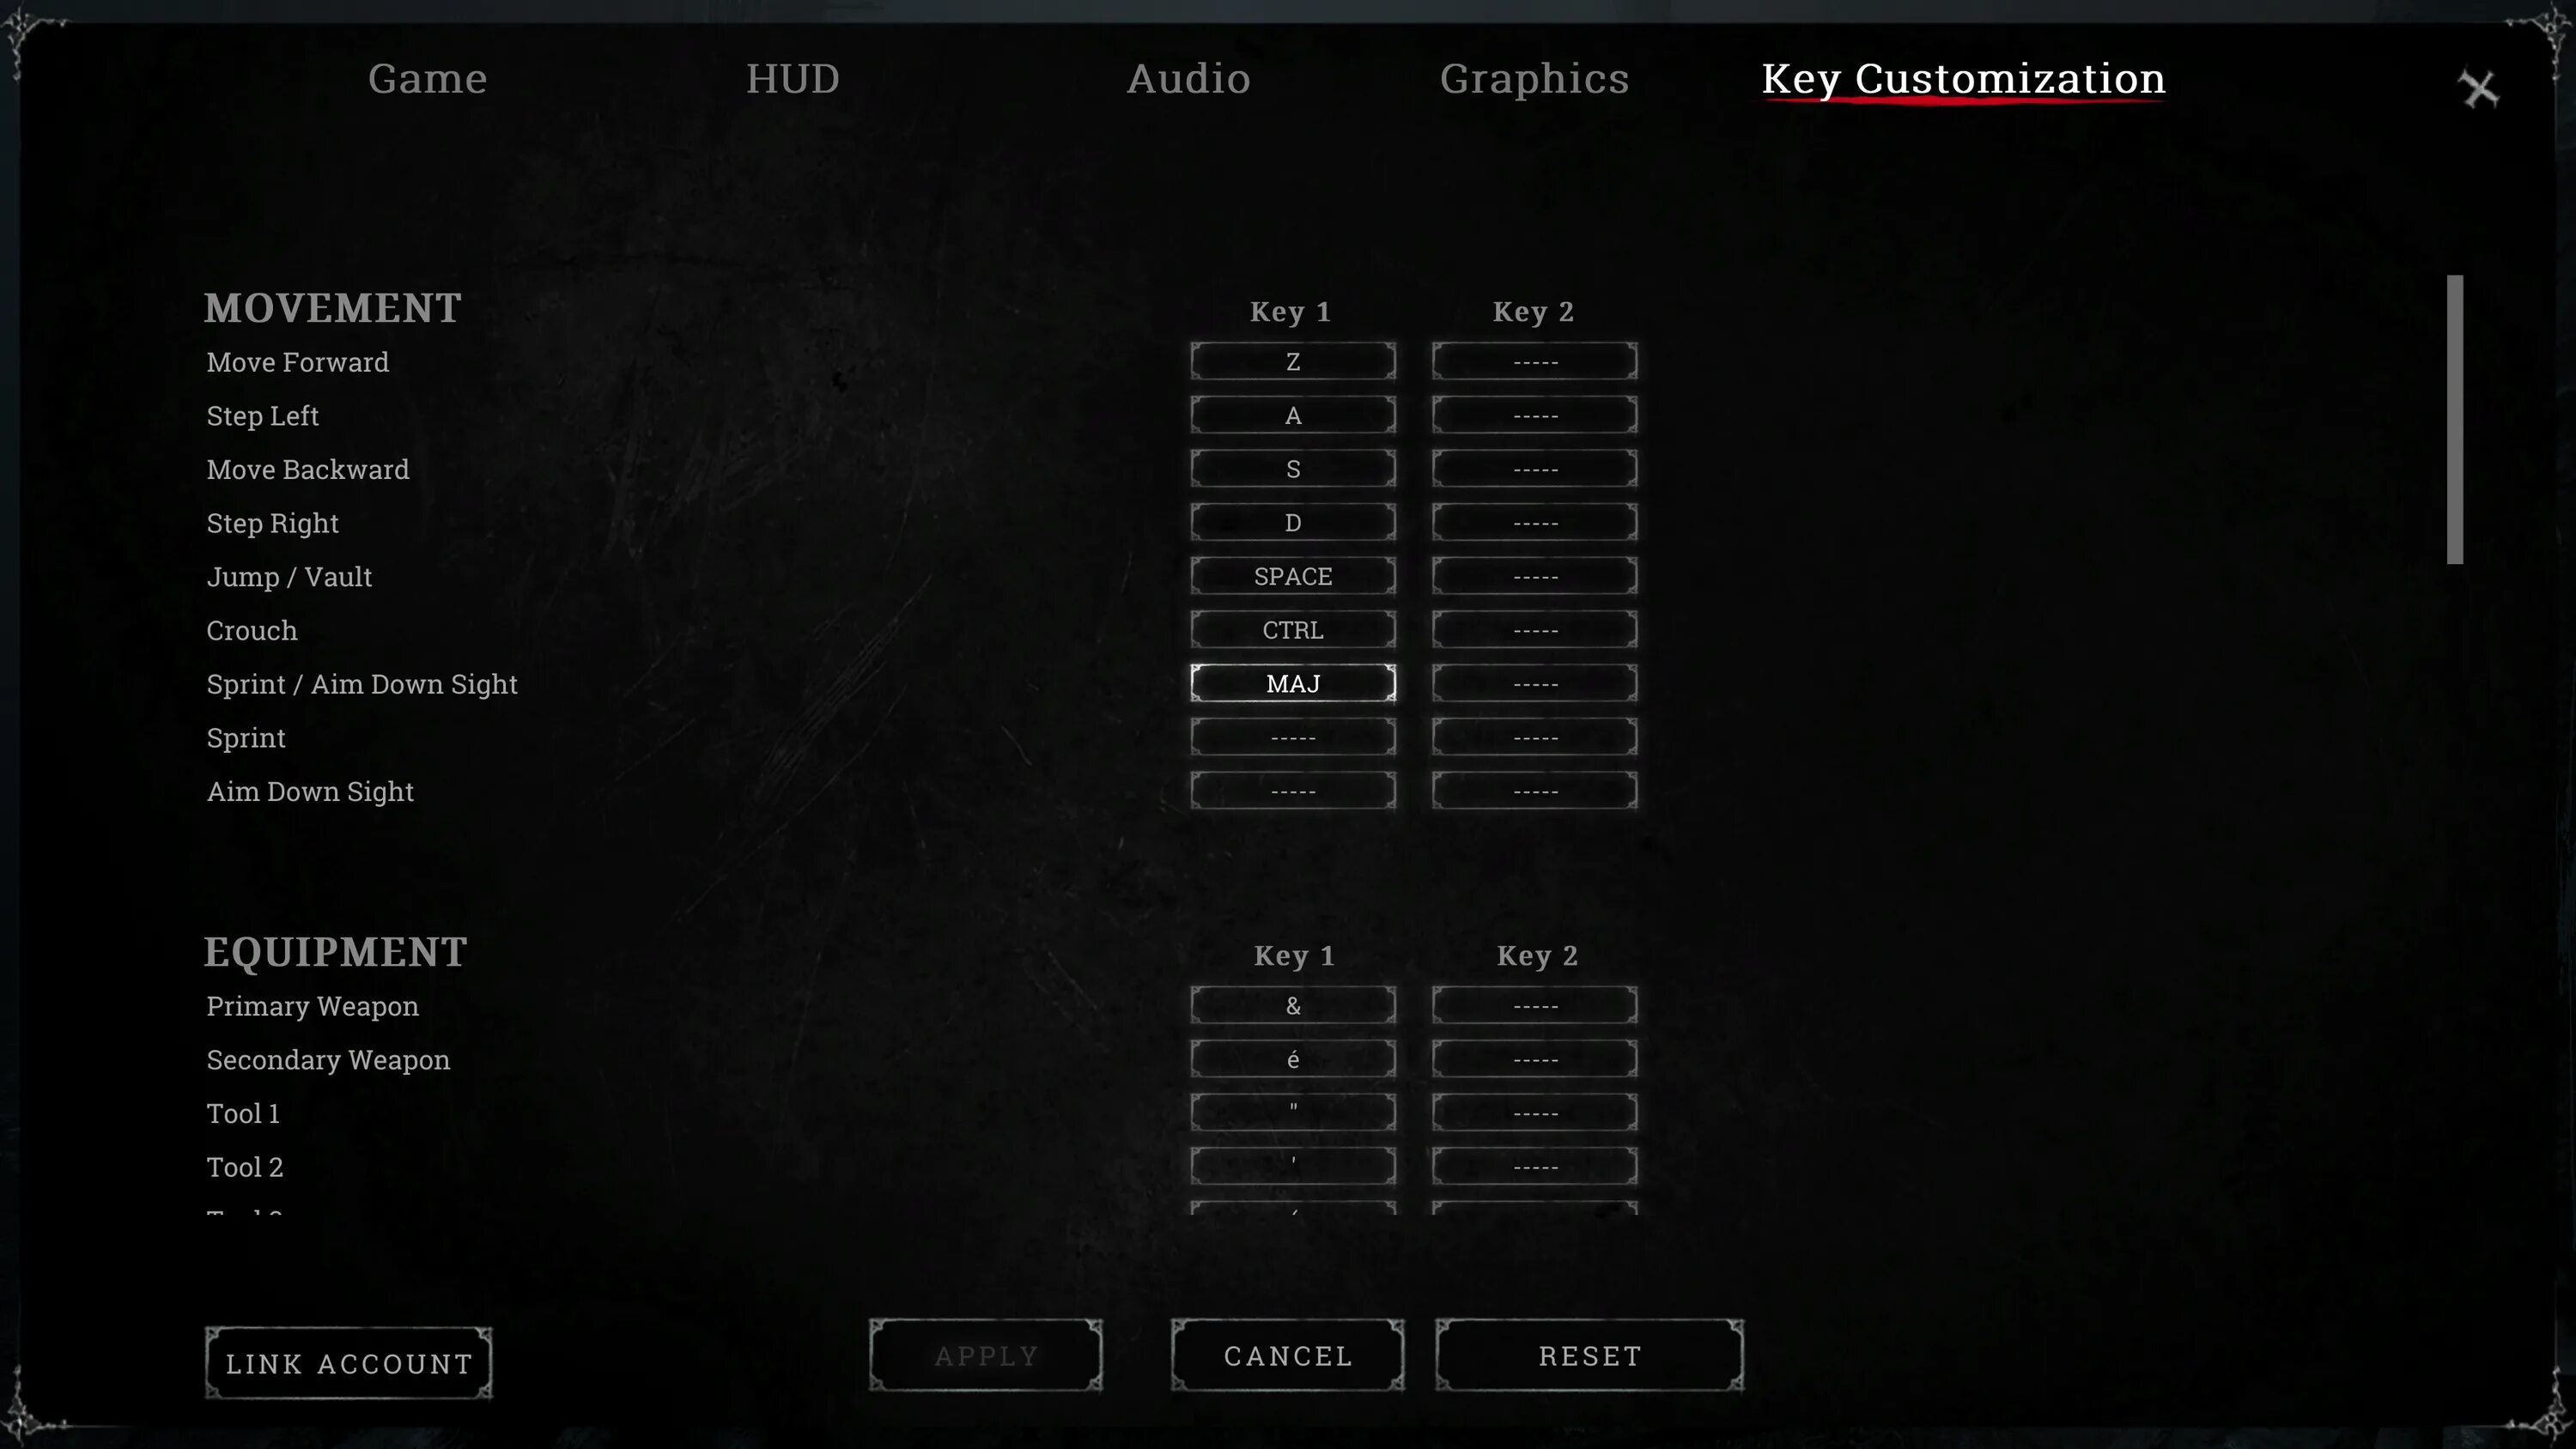The width and height of the screenshot is (2576, 1449).
Task: Click the Aim Down Sight Key 2 field
Action: (x=1534, y=791)
